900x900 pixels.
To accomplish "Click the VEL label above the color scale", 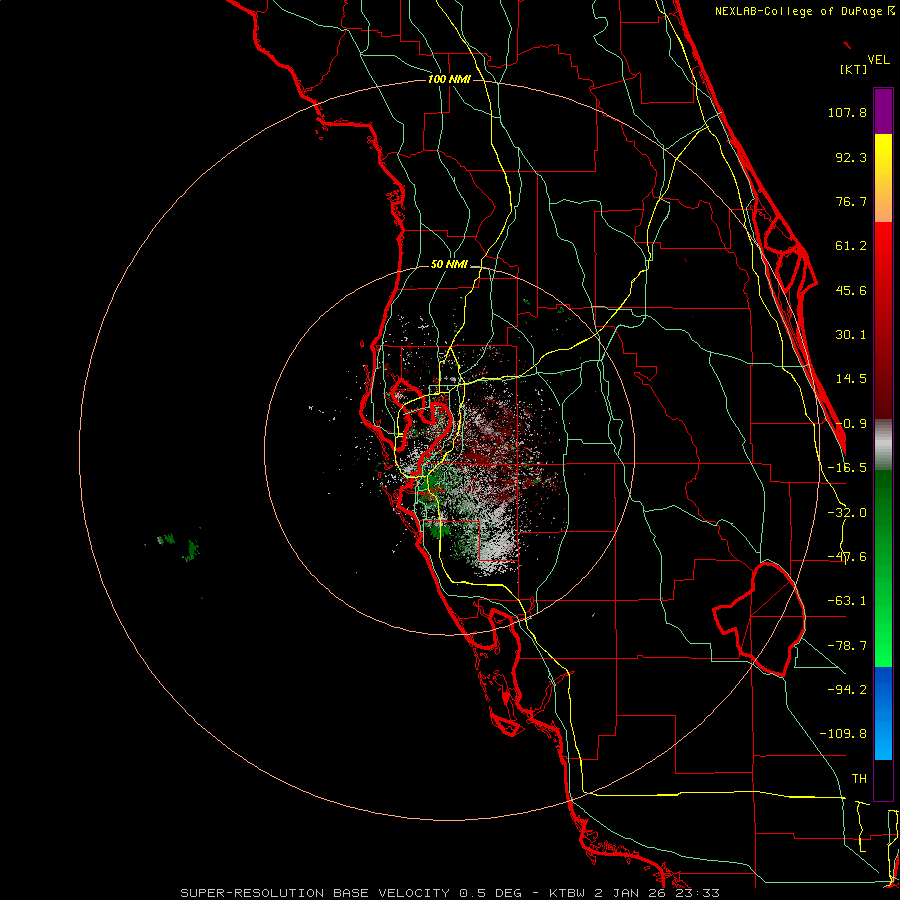I will [878, 60].
